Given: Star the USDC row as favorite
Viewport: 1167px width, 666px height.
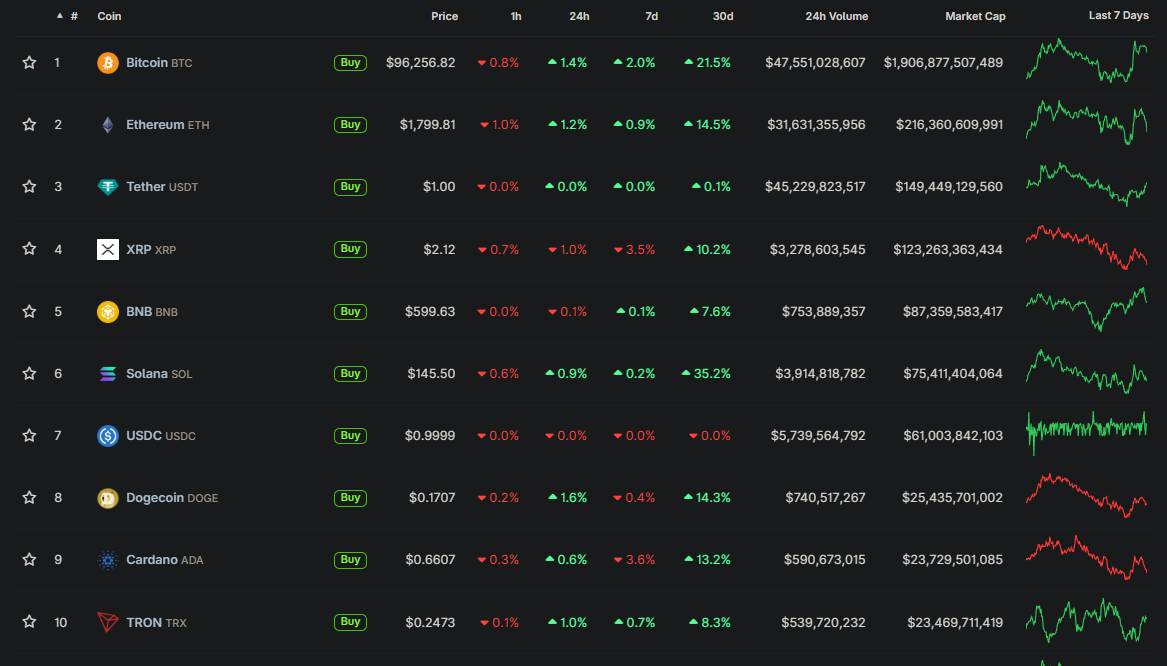Looking at the screenshot, I should click(x=29, y=436).
